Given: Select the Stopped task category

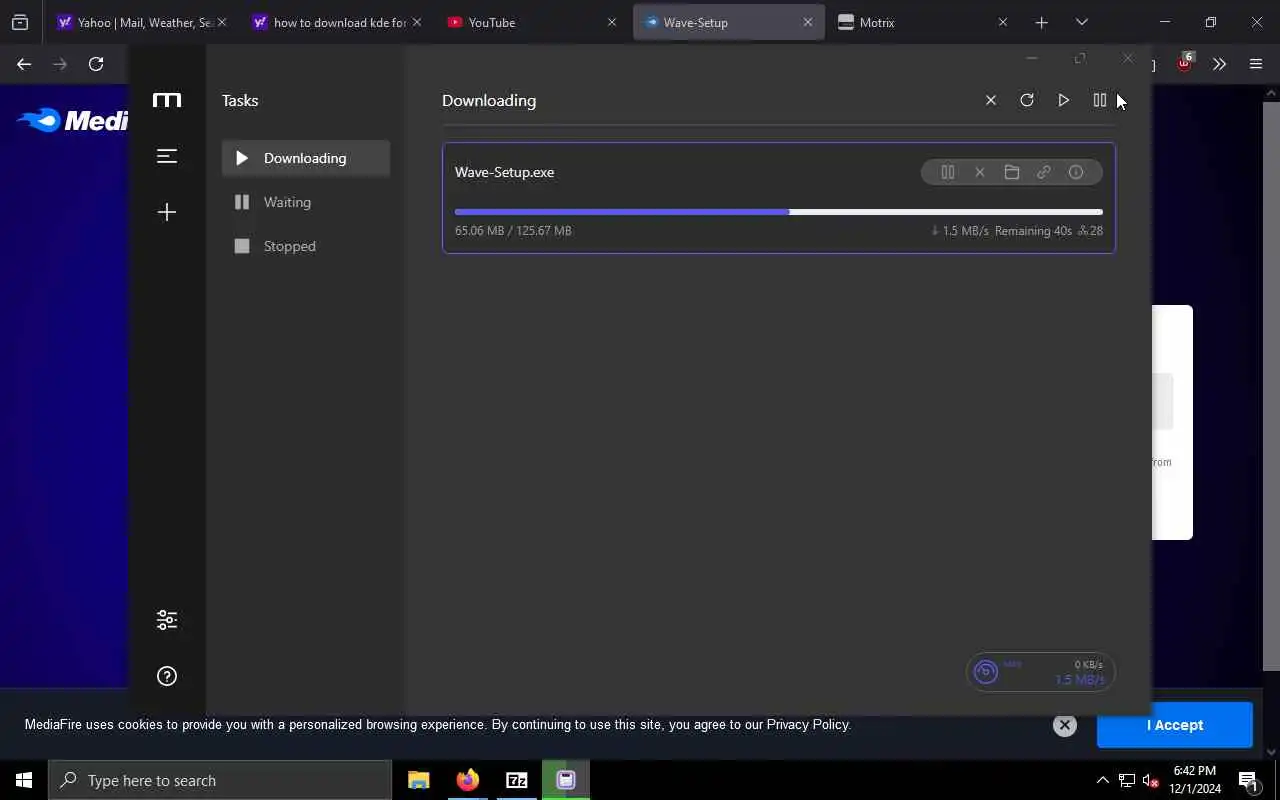Looking at the screenshot, I should 306,246.
